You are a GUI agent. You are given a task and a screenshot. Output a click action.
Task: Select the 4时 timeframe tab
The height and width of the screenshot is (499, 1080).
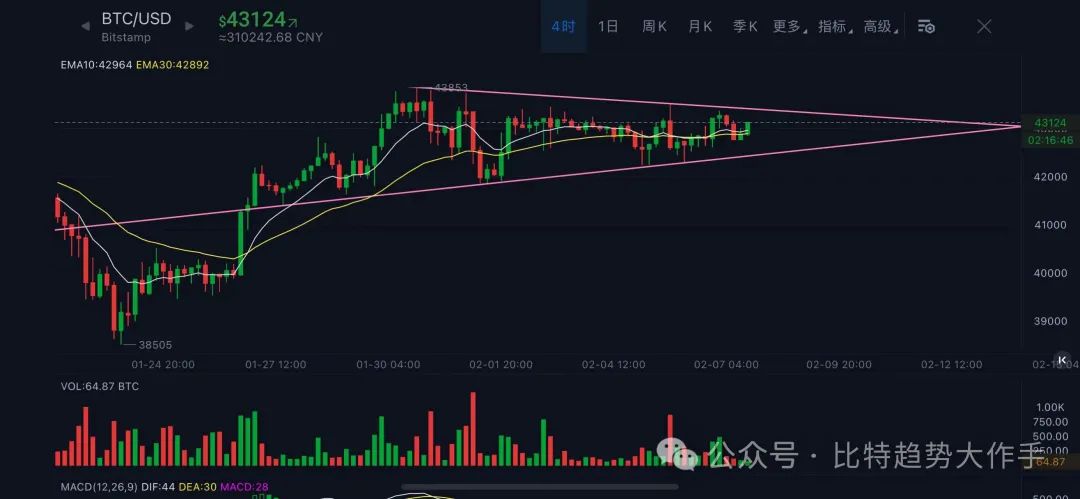[563, 27]
